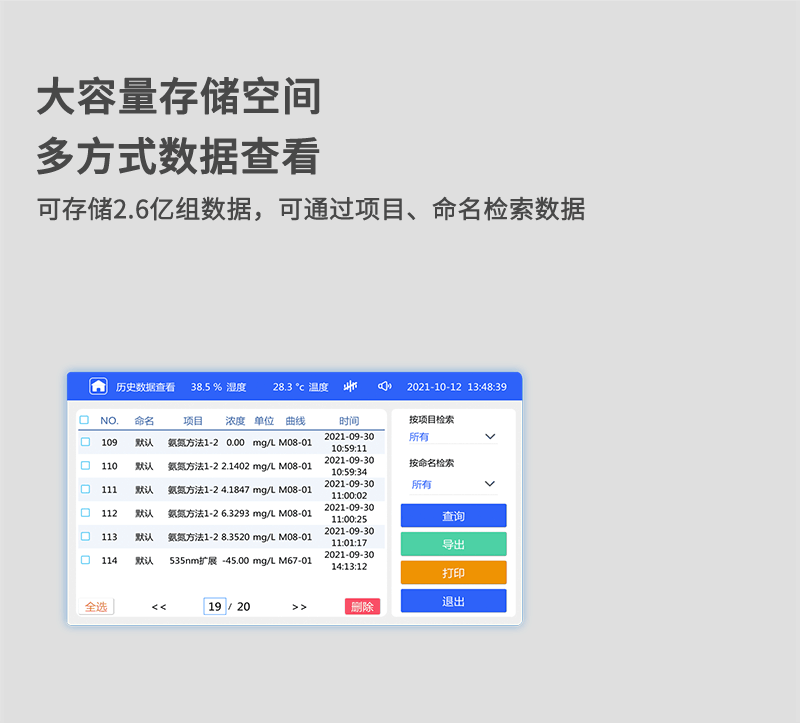Click the 退出 exit button

tap(453, 601)
